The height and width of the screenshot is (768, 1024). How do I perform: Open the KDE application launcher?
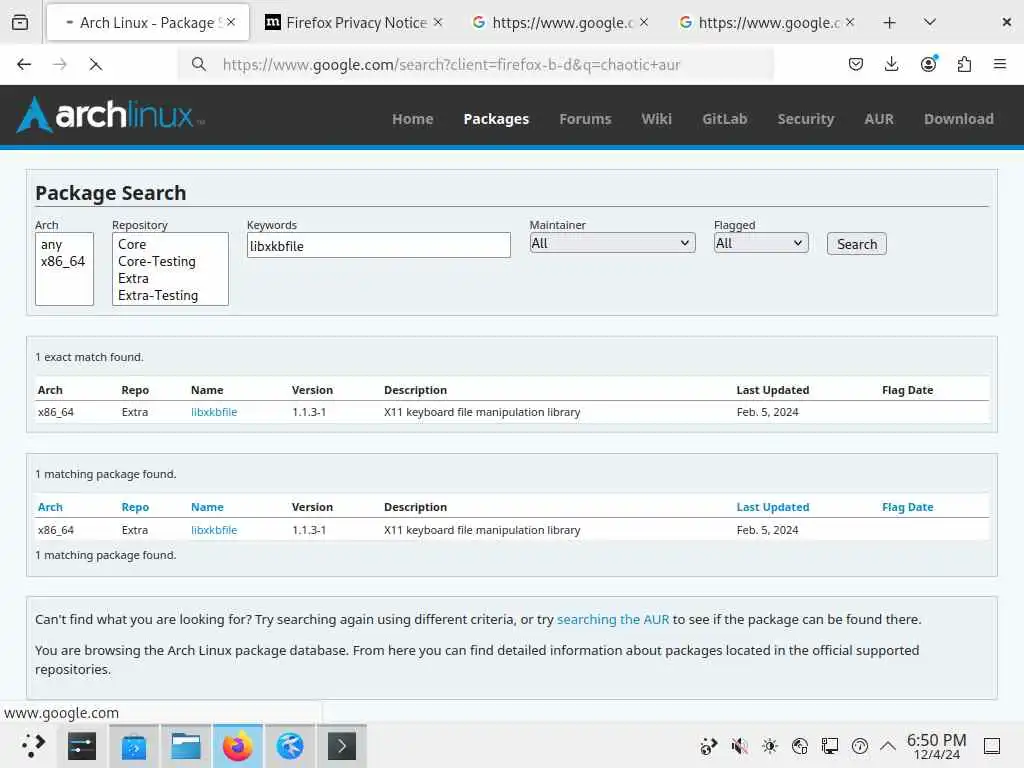point(32,745)
